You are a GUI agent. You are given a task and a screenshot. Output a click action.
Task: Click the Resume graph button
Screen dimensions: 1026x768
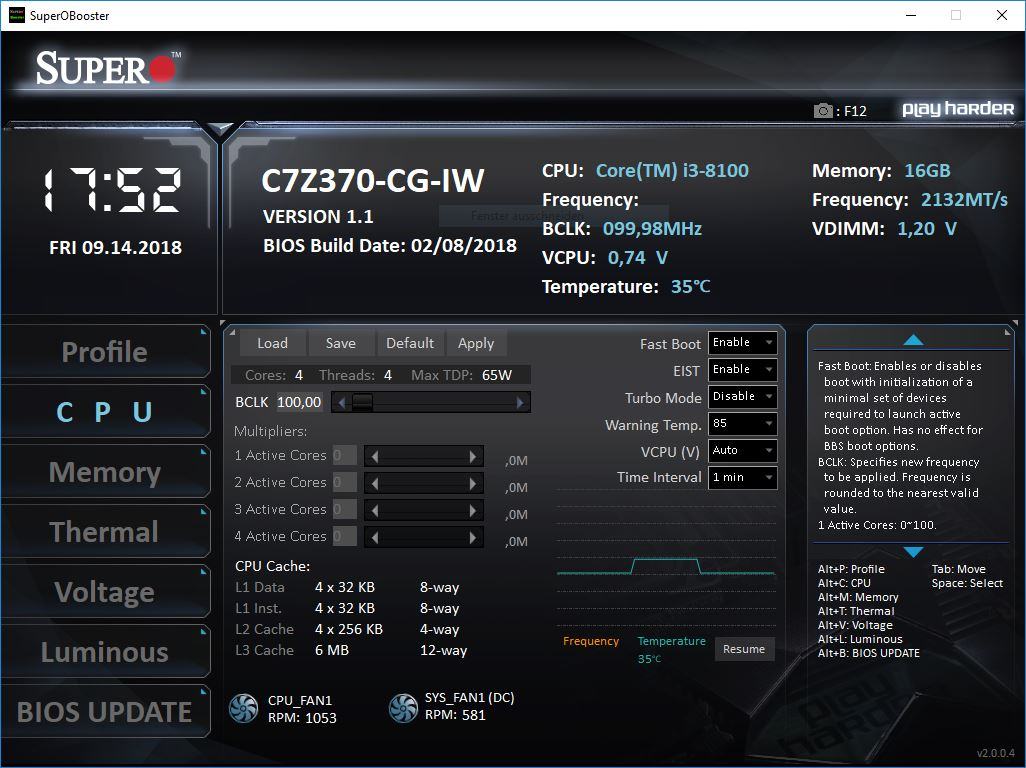click(744, 649)
